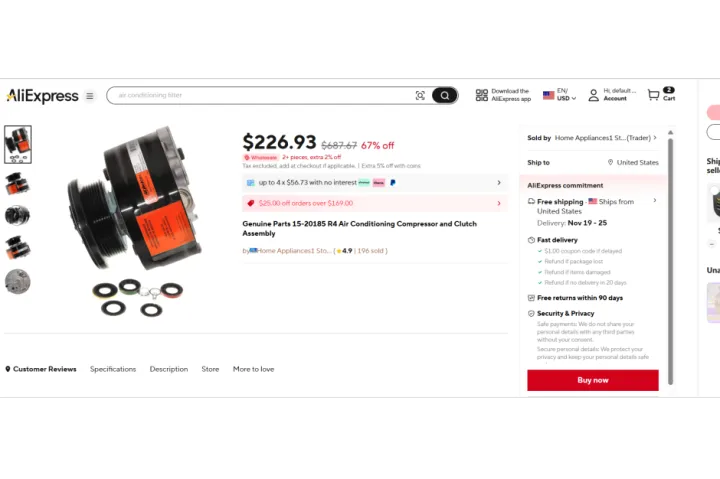This screenshot has height=479, width=720.
Task: Expand the installment payment options row
Action: 375,183
